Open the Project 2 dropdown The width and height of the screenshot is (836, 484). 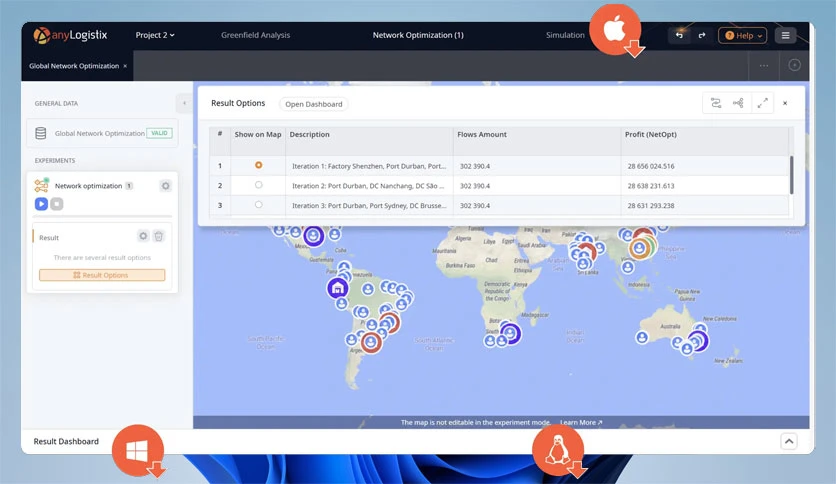tap(155, 35)
